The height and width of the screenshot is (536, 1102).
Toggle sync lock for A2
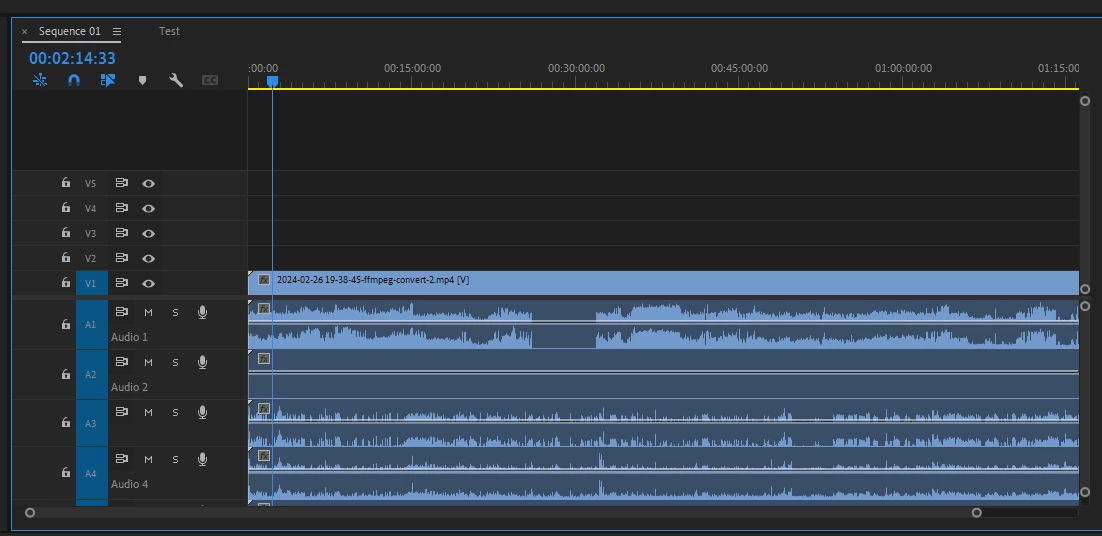[122, 362]
